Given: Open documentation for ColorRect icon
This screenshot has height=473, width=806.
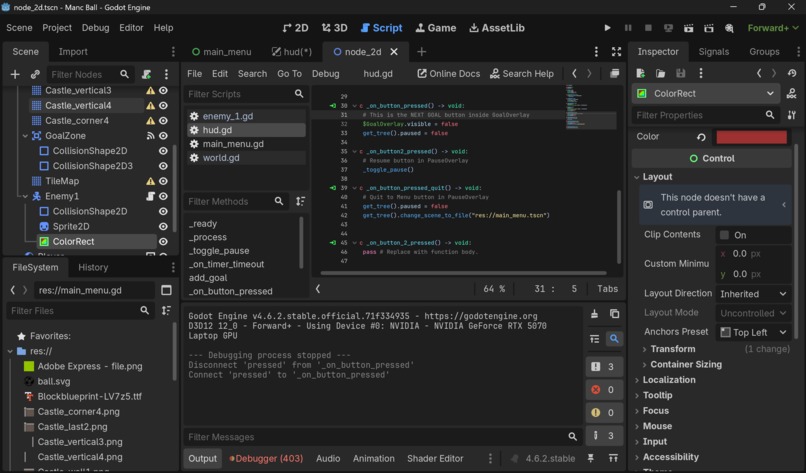Looking at the screenshot, I should [x=792, y=94].
